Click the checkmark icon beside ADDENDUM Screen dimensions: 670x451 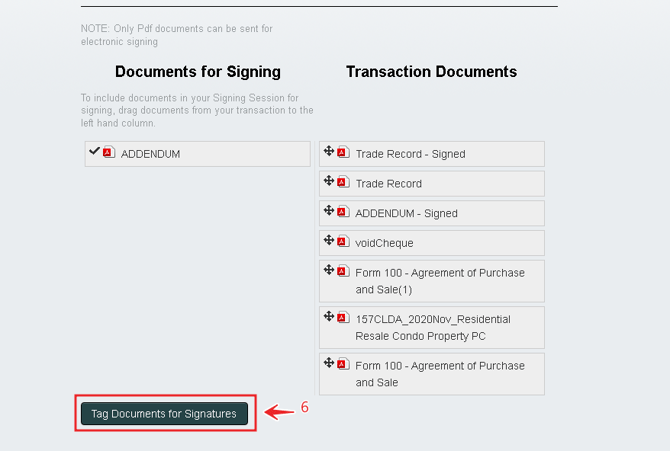click(94, 151)
